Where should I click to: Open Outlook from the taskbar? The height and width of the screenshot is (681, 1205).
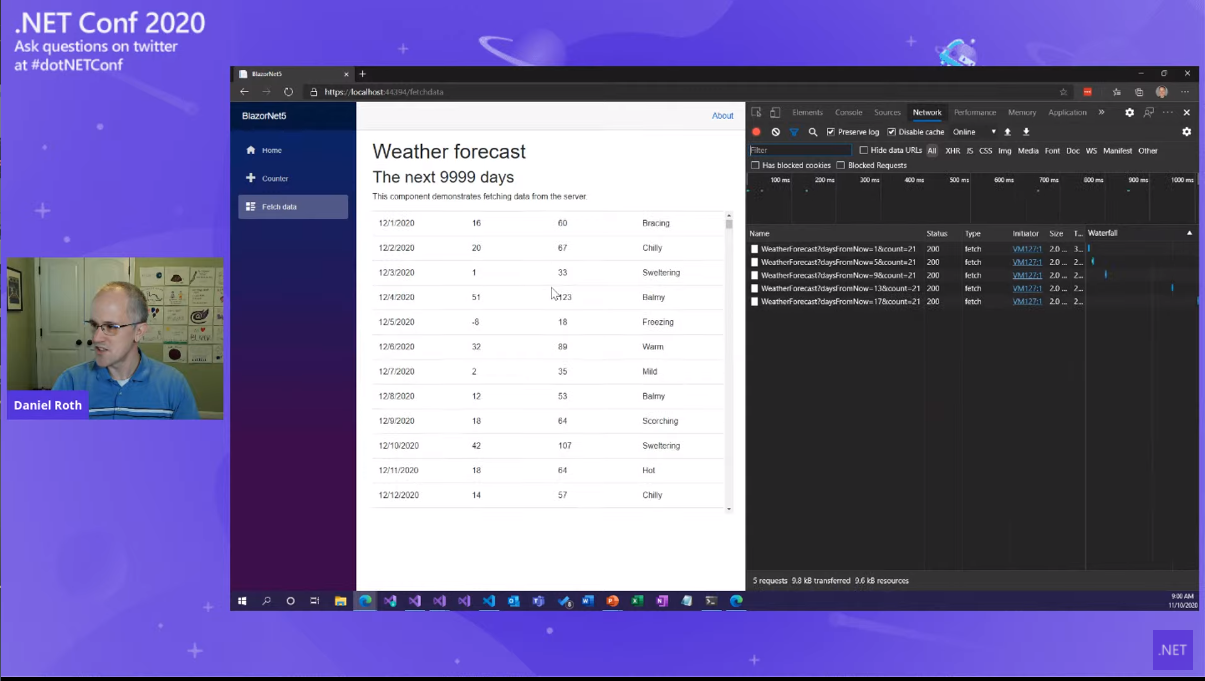514,601
